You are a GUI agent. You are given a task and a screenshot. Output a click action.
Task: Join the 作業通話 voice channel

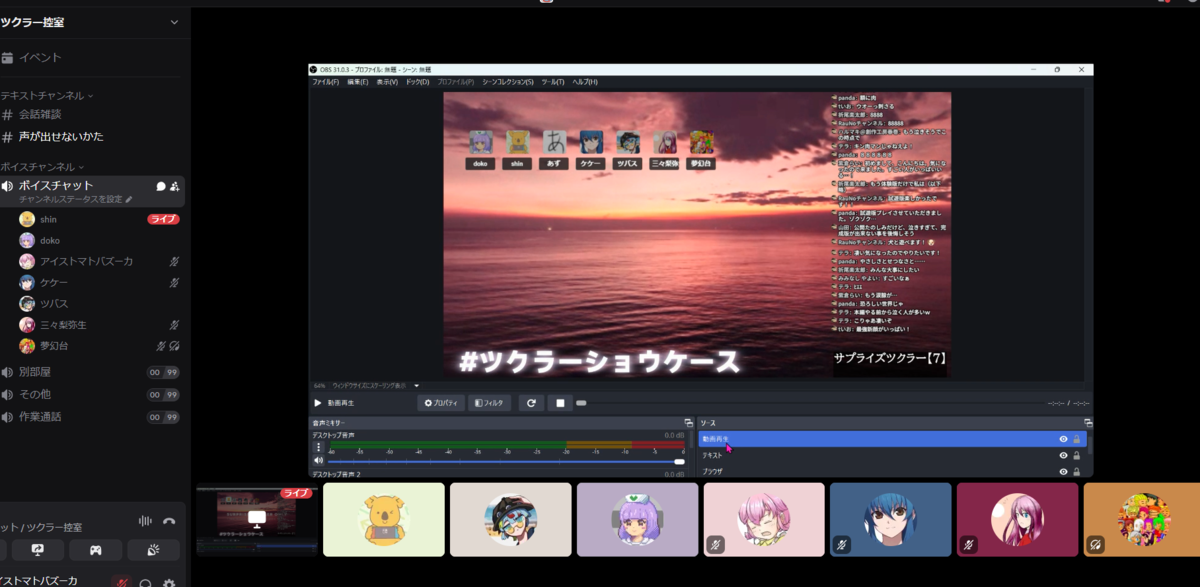pyautogui.click(x=92, y=417)
